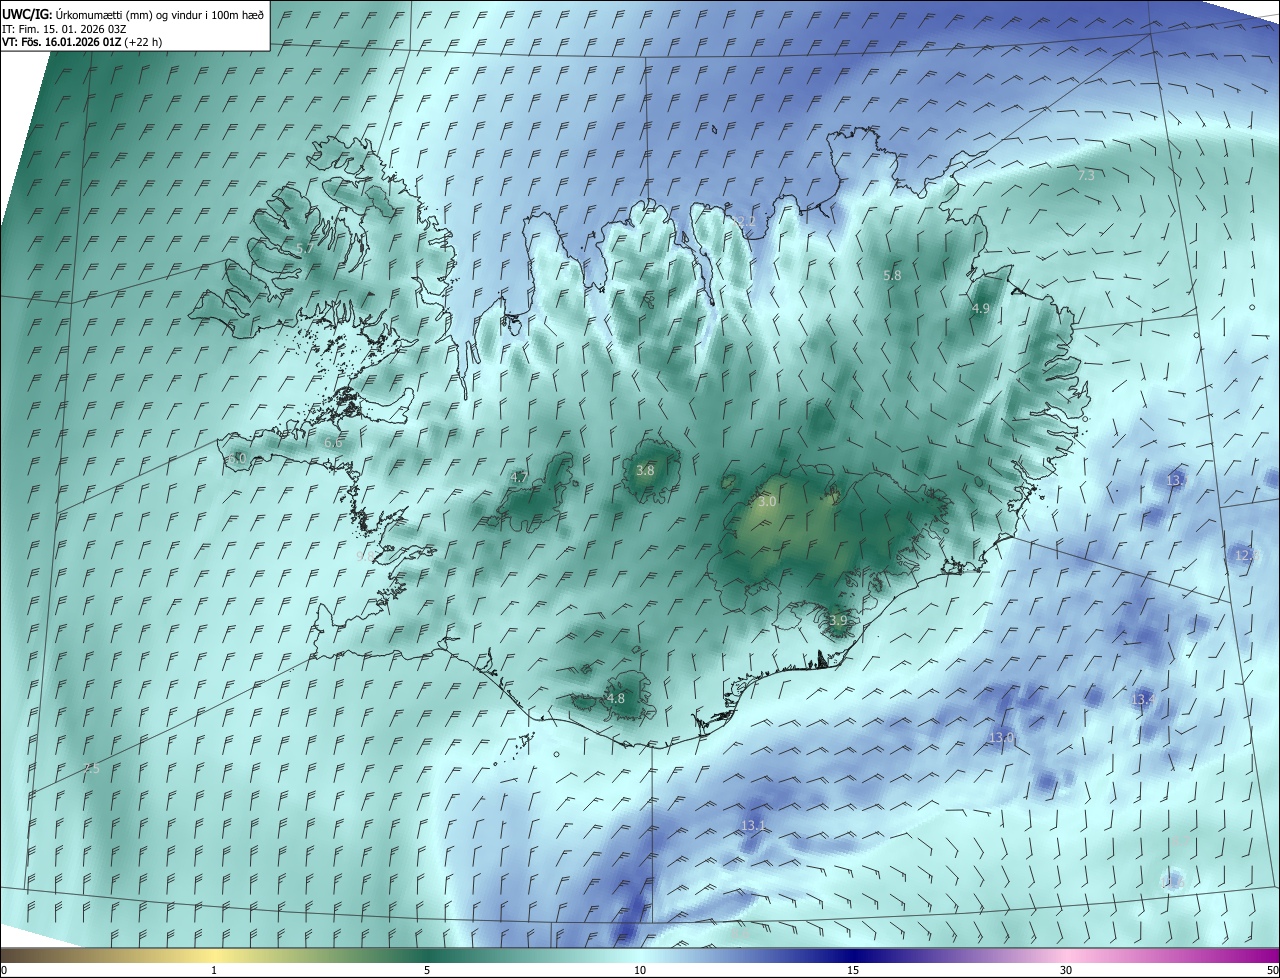Click the 7.3 value label on the map
The image size is (1280, 978).
click(1086, 175)
